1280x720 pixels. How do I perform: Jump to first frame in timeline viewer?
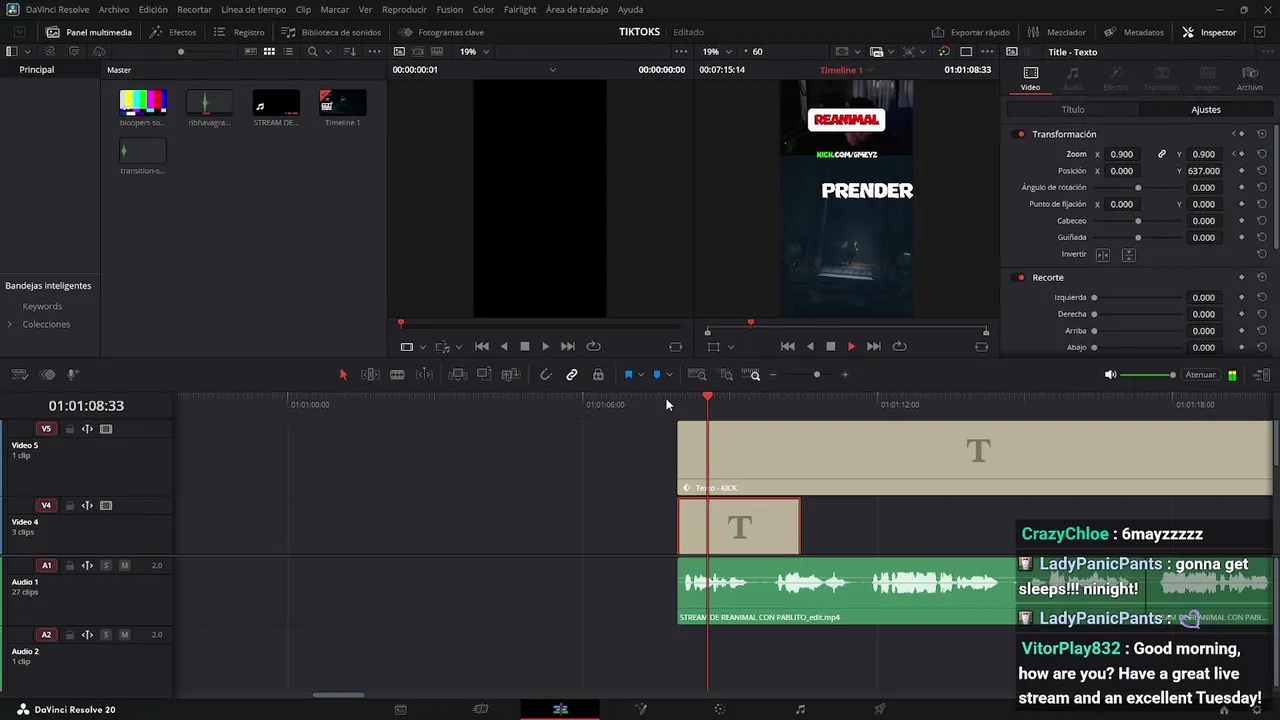(x=787, y=346)
